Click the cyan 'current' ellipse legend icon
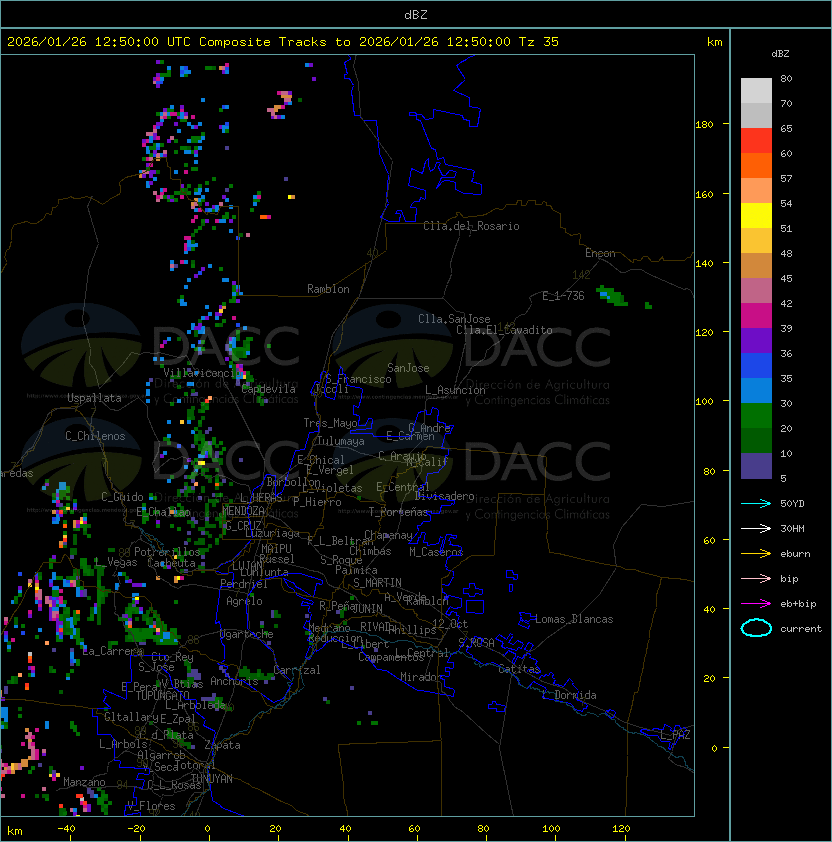 (x=756, y=628)
